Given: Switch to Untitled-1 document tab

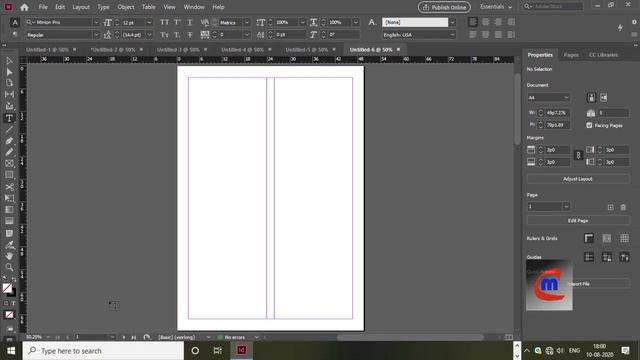Looking at the screenshot, I should (x=48, y=50).
